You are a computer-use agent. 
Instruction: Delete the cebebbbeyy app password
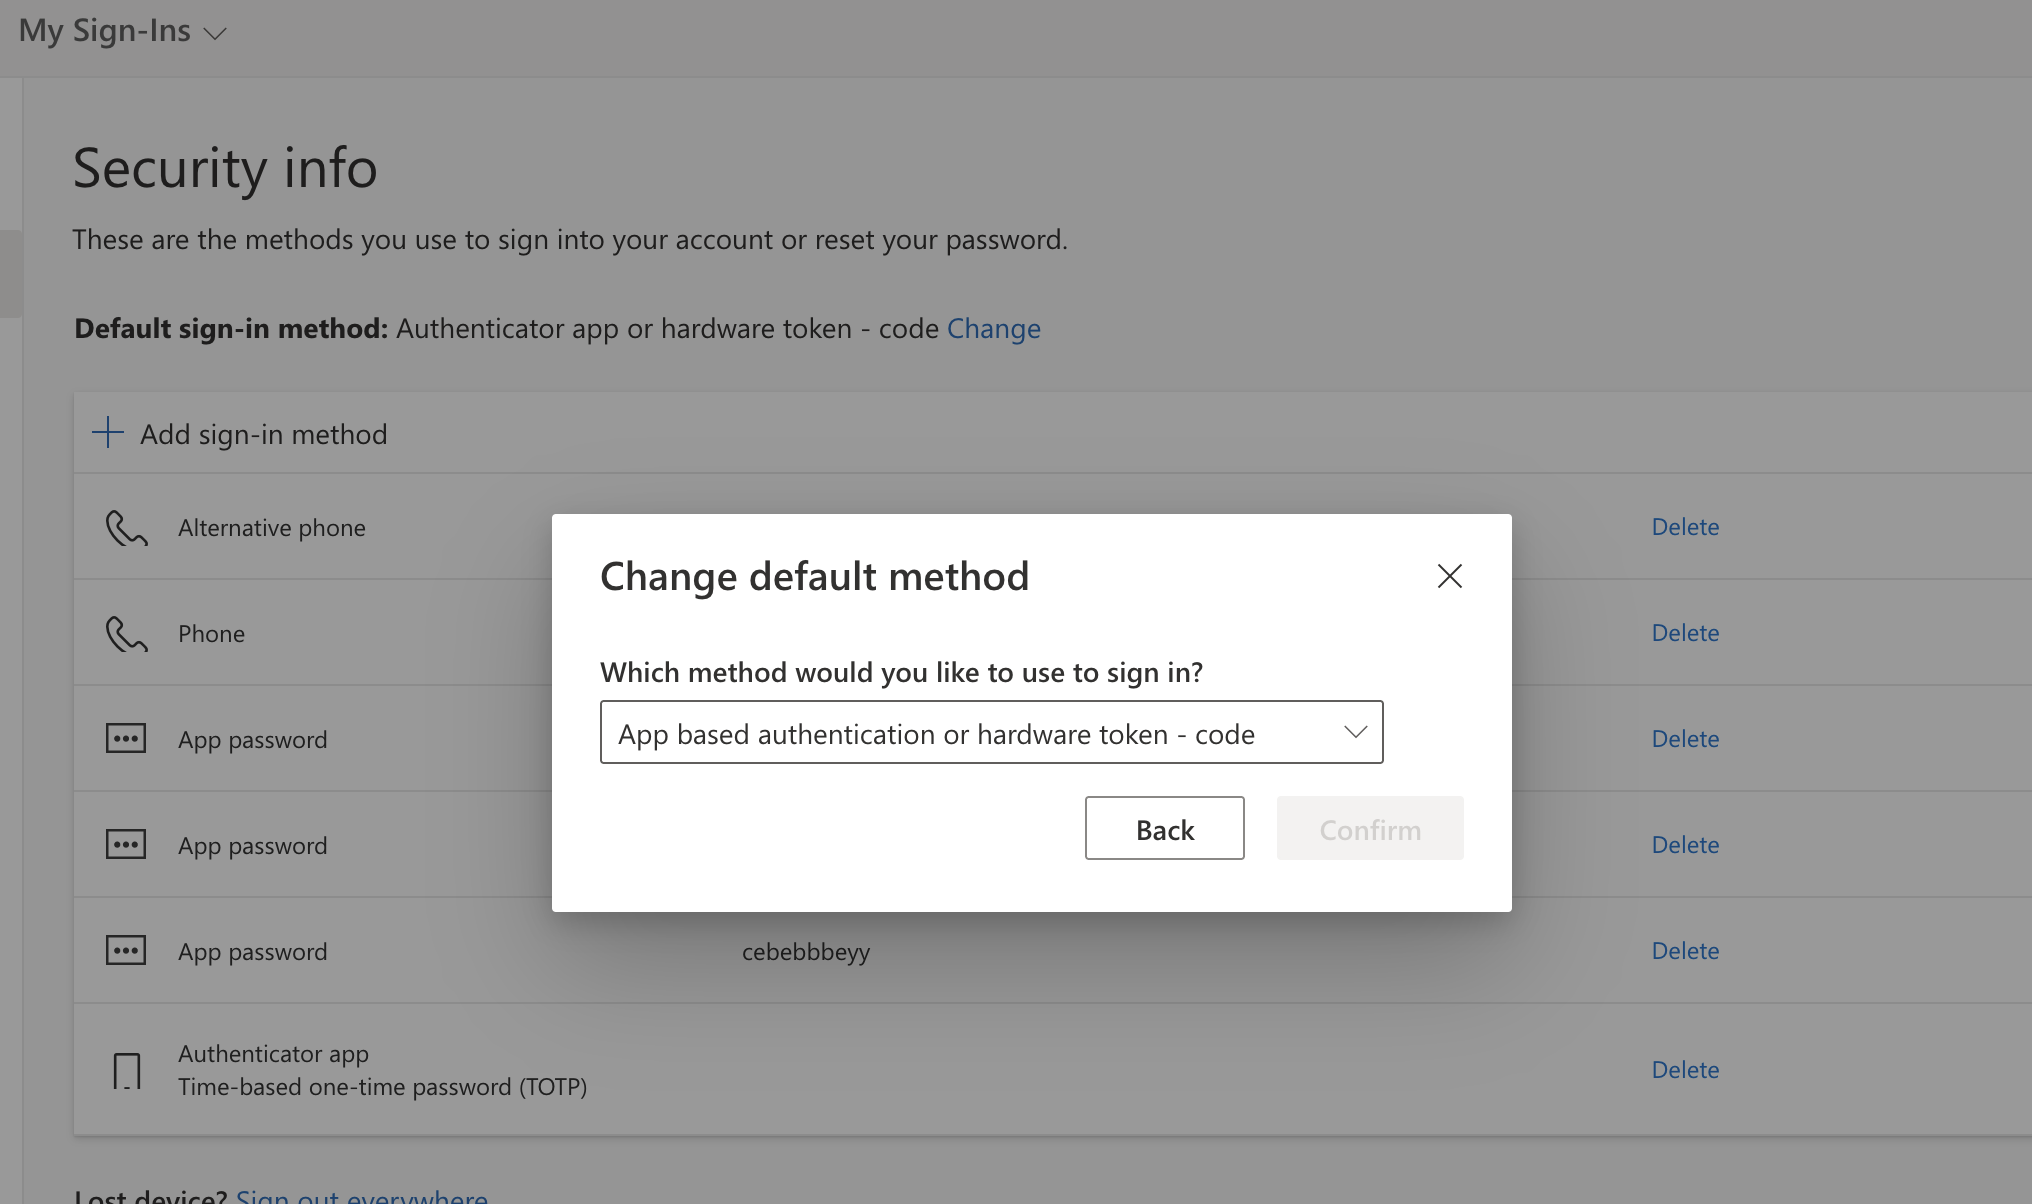coord(1684,950)
